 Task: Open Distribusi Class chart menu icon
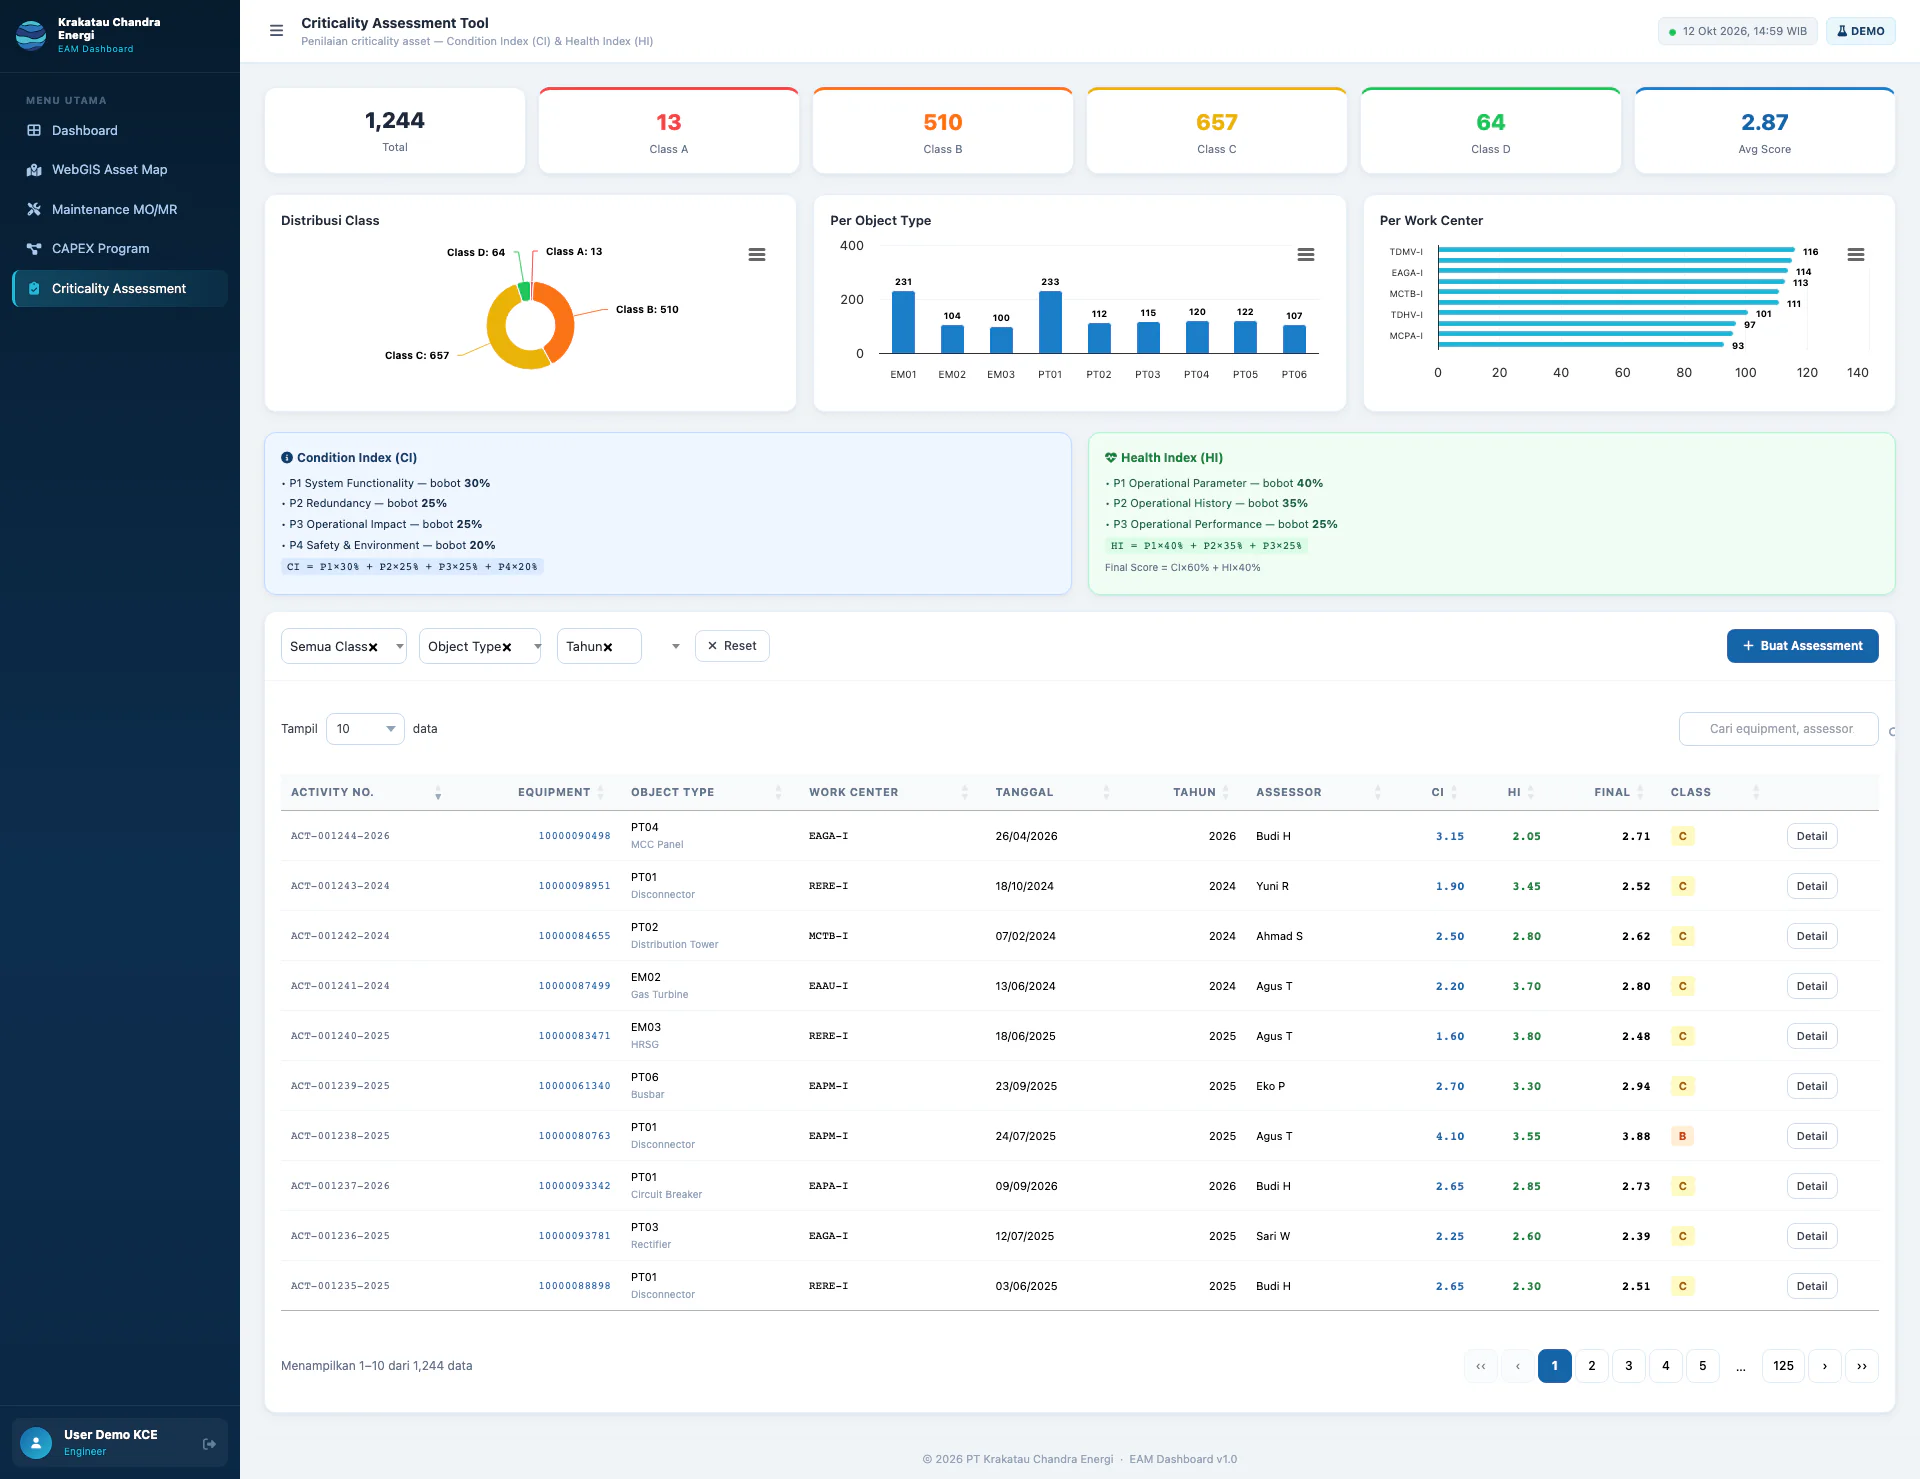pos(757,255)
